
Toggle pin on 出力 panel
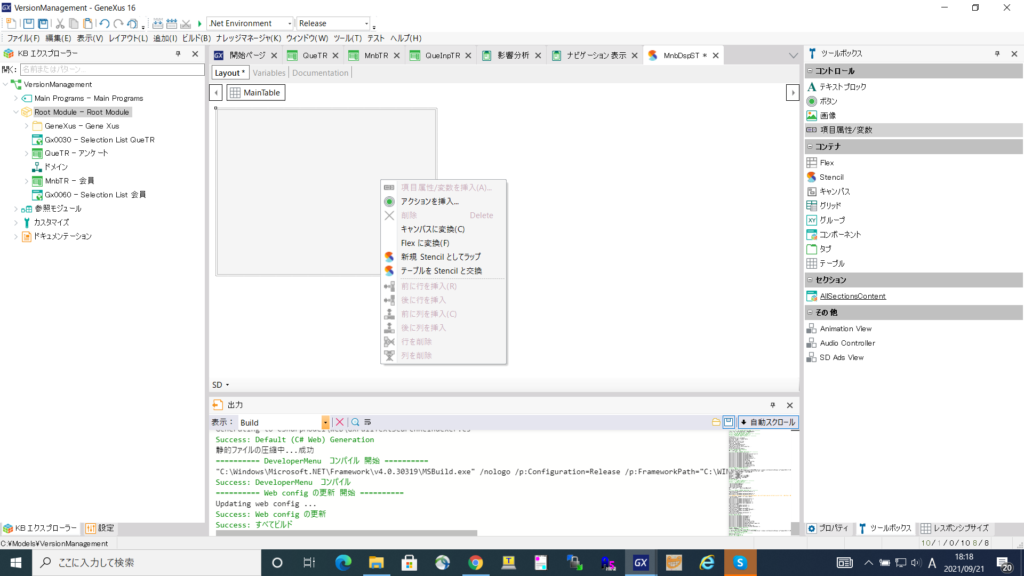(x=773, y=405)
